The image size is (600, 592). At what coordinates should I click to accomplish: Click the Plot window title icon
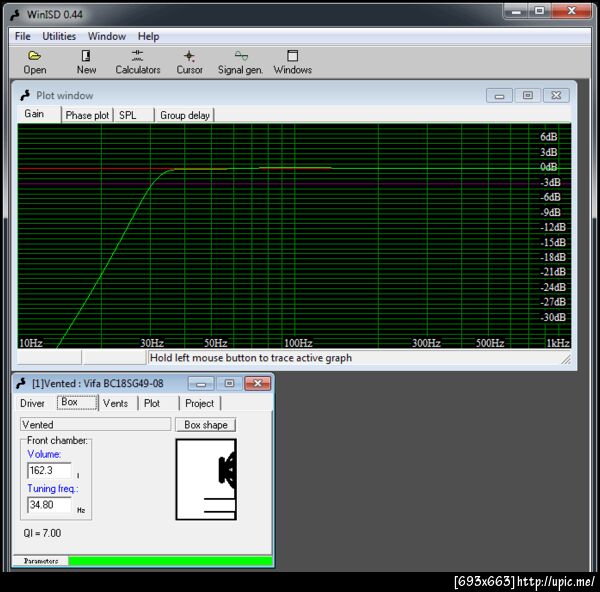click(25, 95)
